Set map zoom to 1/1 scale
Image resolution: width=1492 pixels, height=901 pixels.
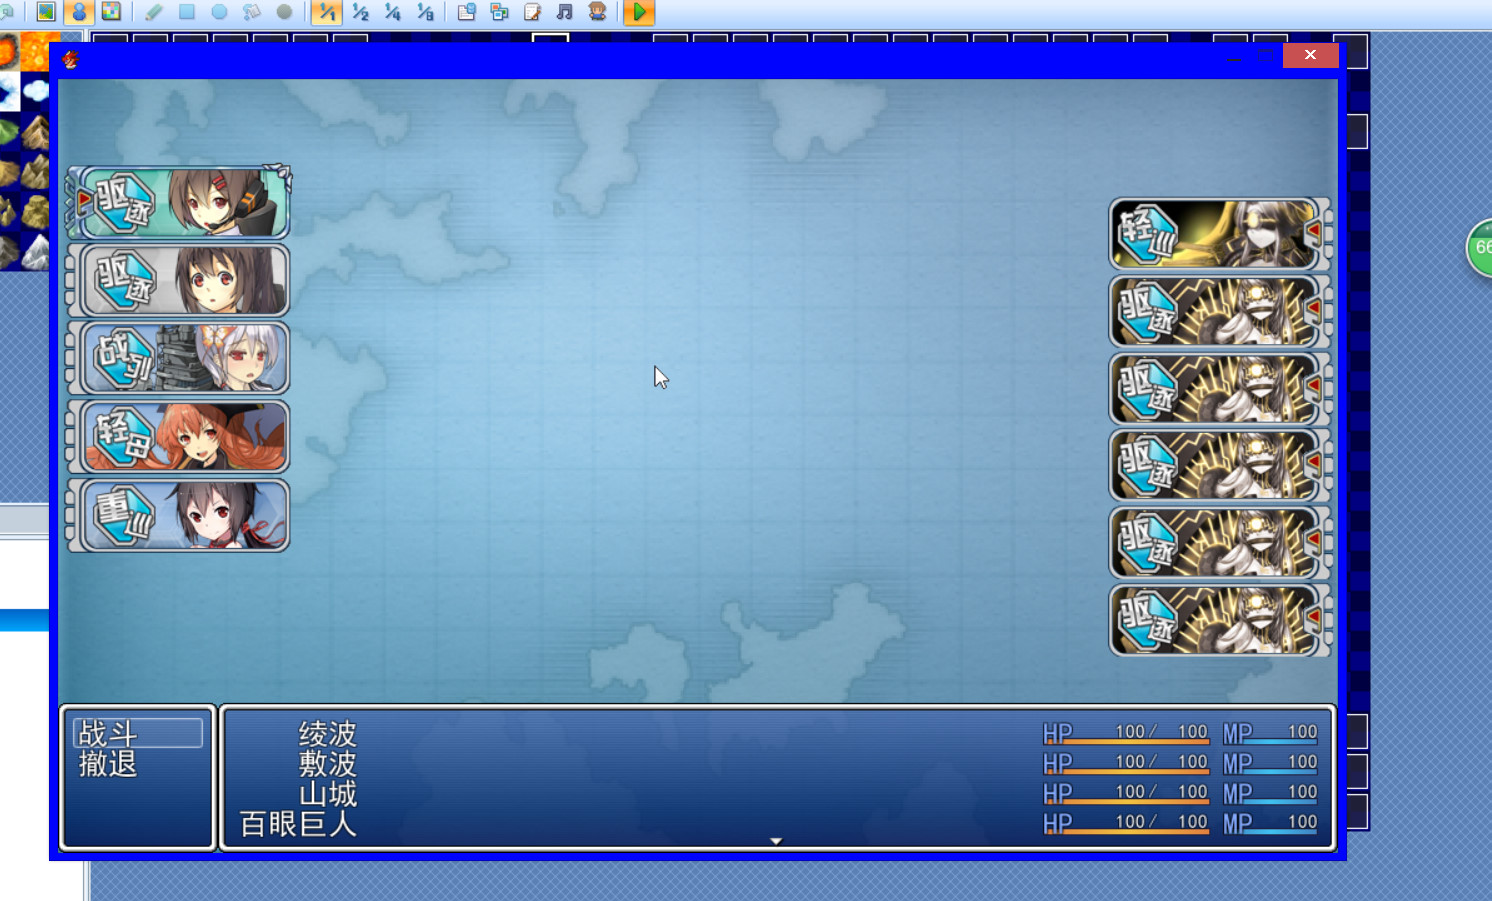point(327,12)
